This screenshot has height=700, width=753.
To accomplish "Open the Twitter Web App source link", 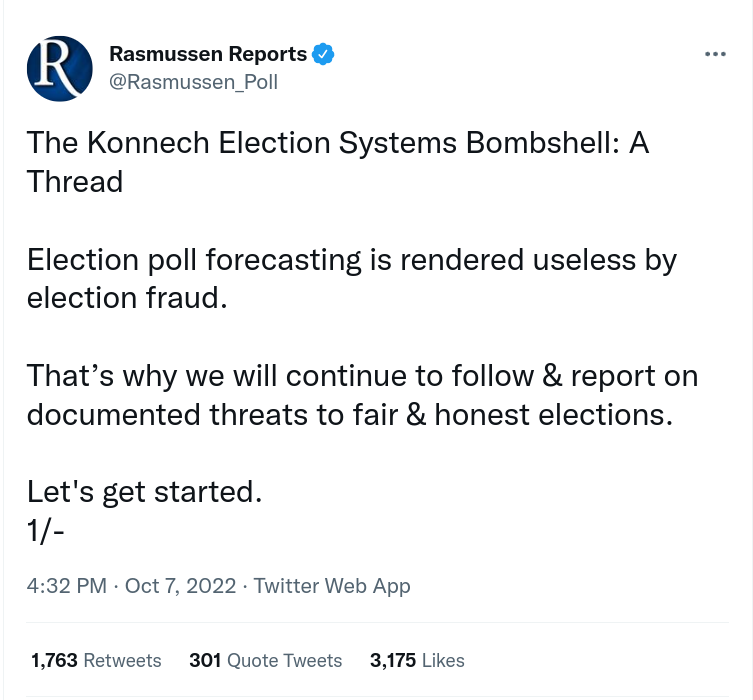I will [x=332, y=586].
